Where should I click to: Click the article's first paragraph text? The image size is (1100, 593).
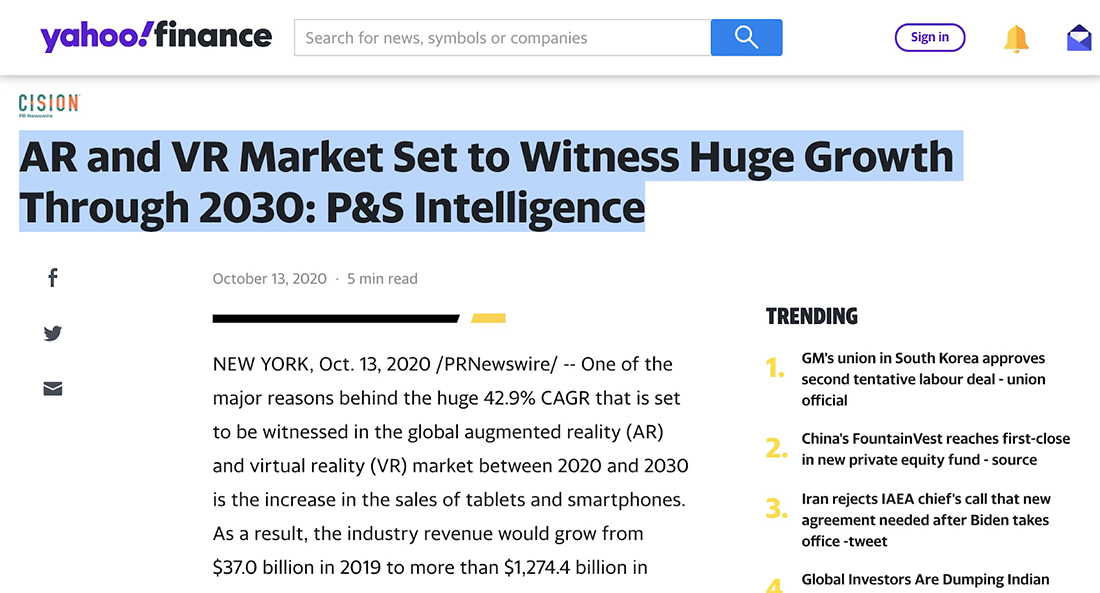[450, 466]
